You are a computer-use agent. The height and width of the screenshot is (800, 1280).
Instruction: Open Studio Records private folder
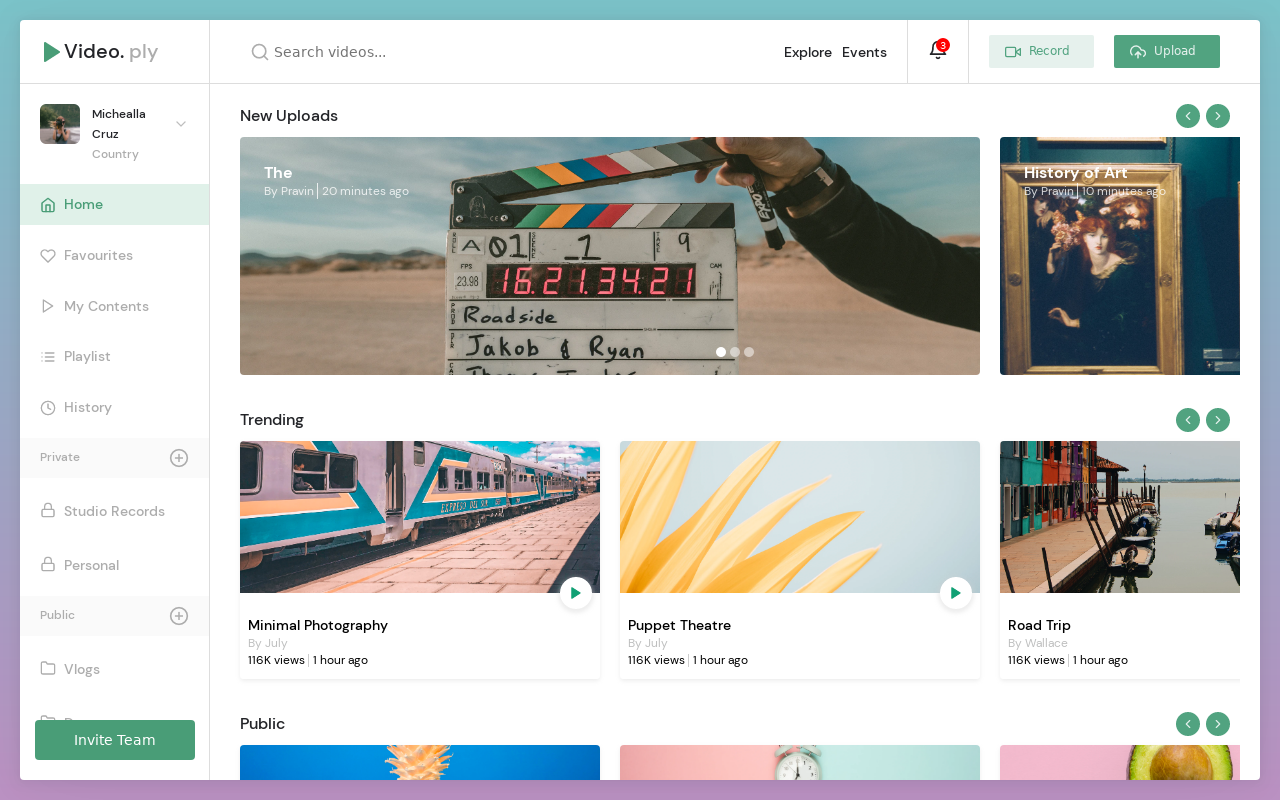114,512
